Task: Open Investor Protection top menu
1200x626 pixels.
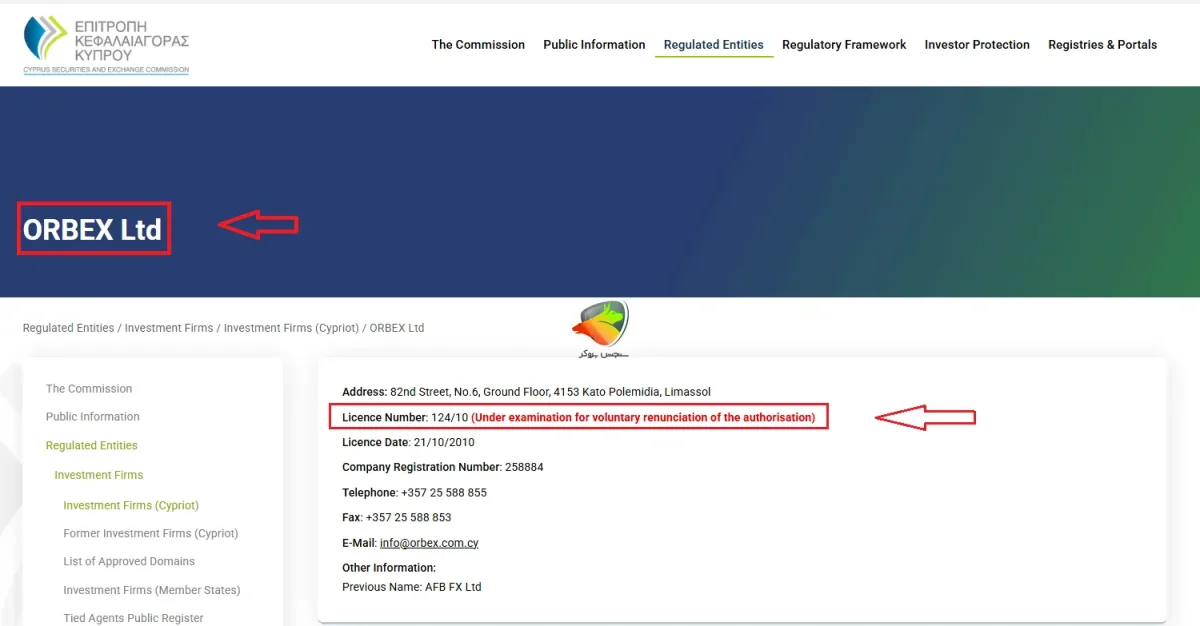Action: click(x=977, y=45)
